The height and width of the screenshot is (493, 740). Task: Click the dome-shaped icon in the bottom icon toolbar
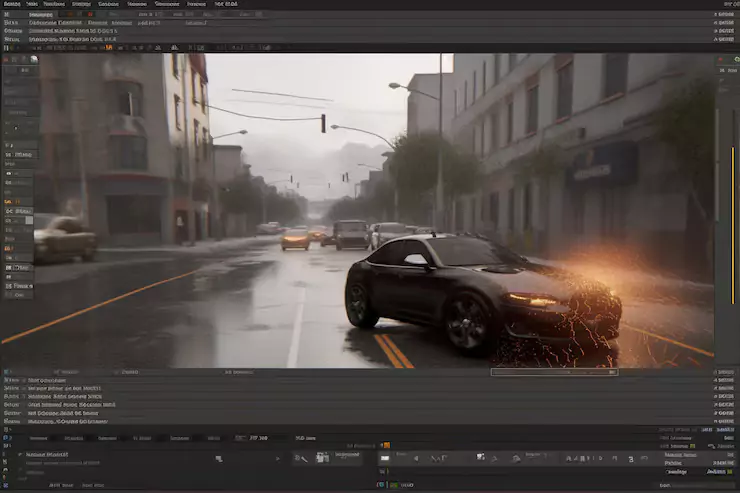coord(516,458)
